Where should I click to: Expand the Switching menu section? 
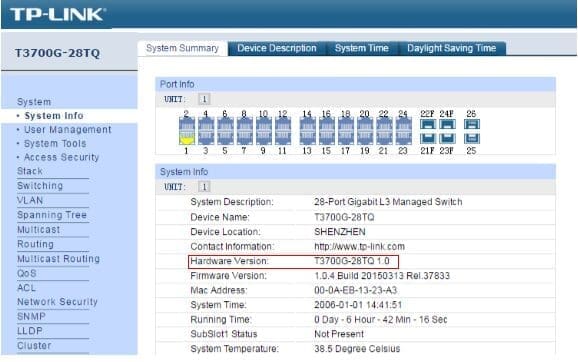pyautogui.click(x=40, y=185)
